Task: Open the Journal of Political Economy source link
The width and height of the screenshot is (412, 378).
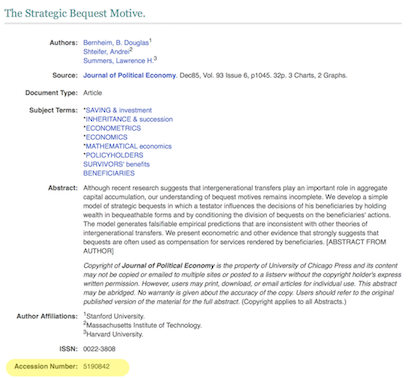Action: 129,75
